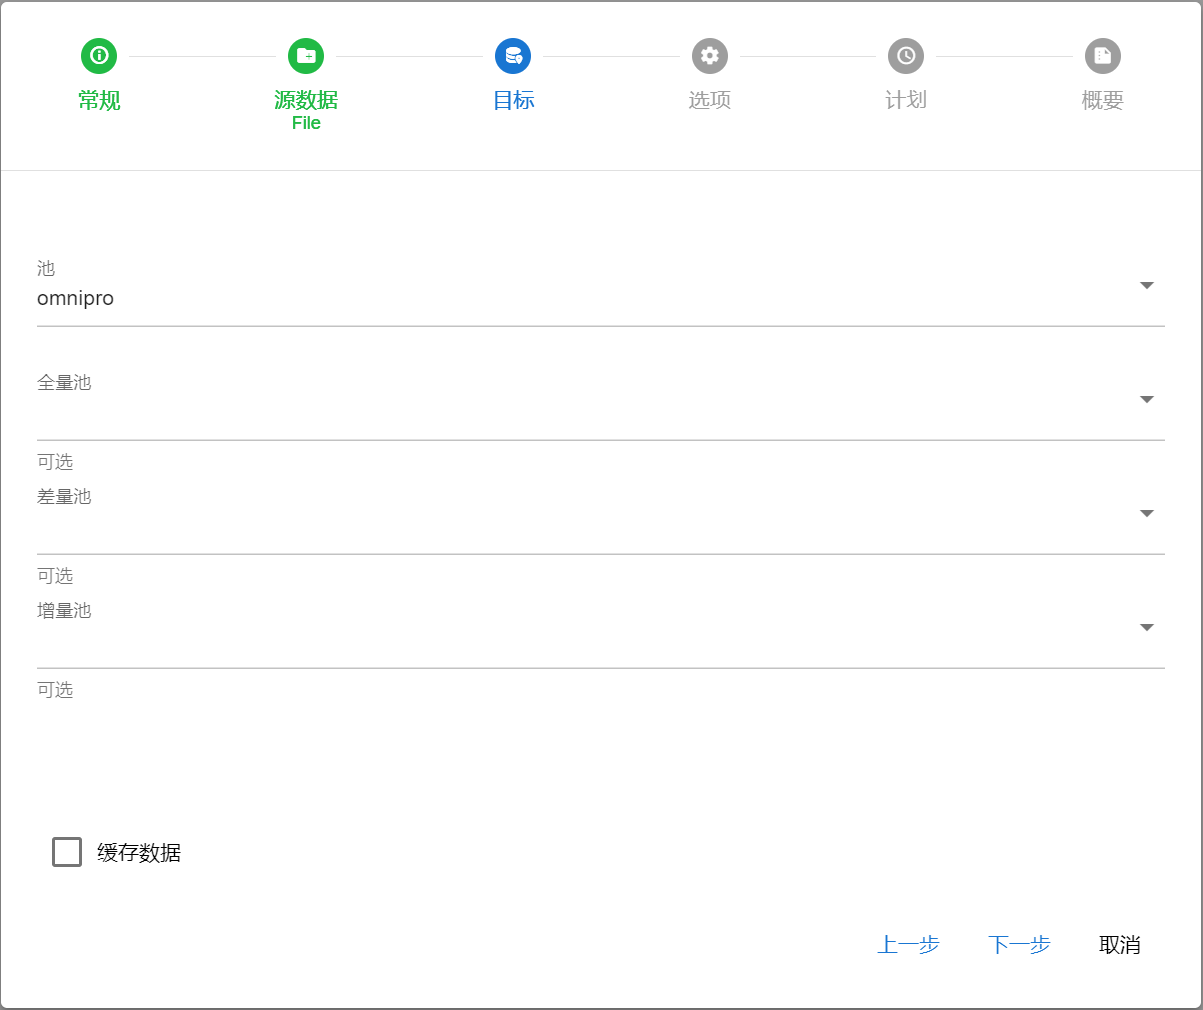Expand the 差量池 dropdown arrow
The height and width of the screenshot is (1010, 1203).
click(1147, 514)
